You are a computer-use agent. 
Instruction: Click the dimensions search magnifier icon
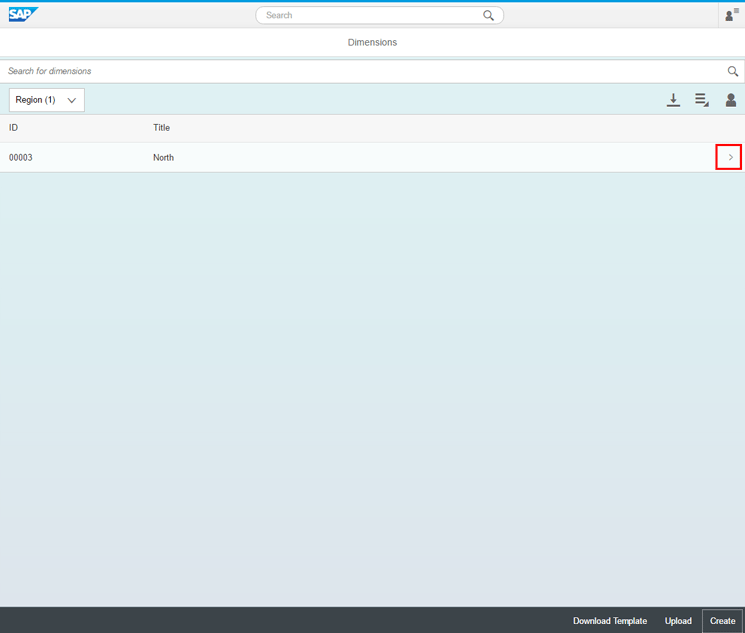tap(733, 72)
